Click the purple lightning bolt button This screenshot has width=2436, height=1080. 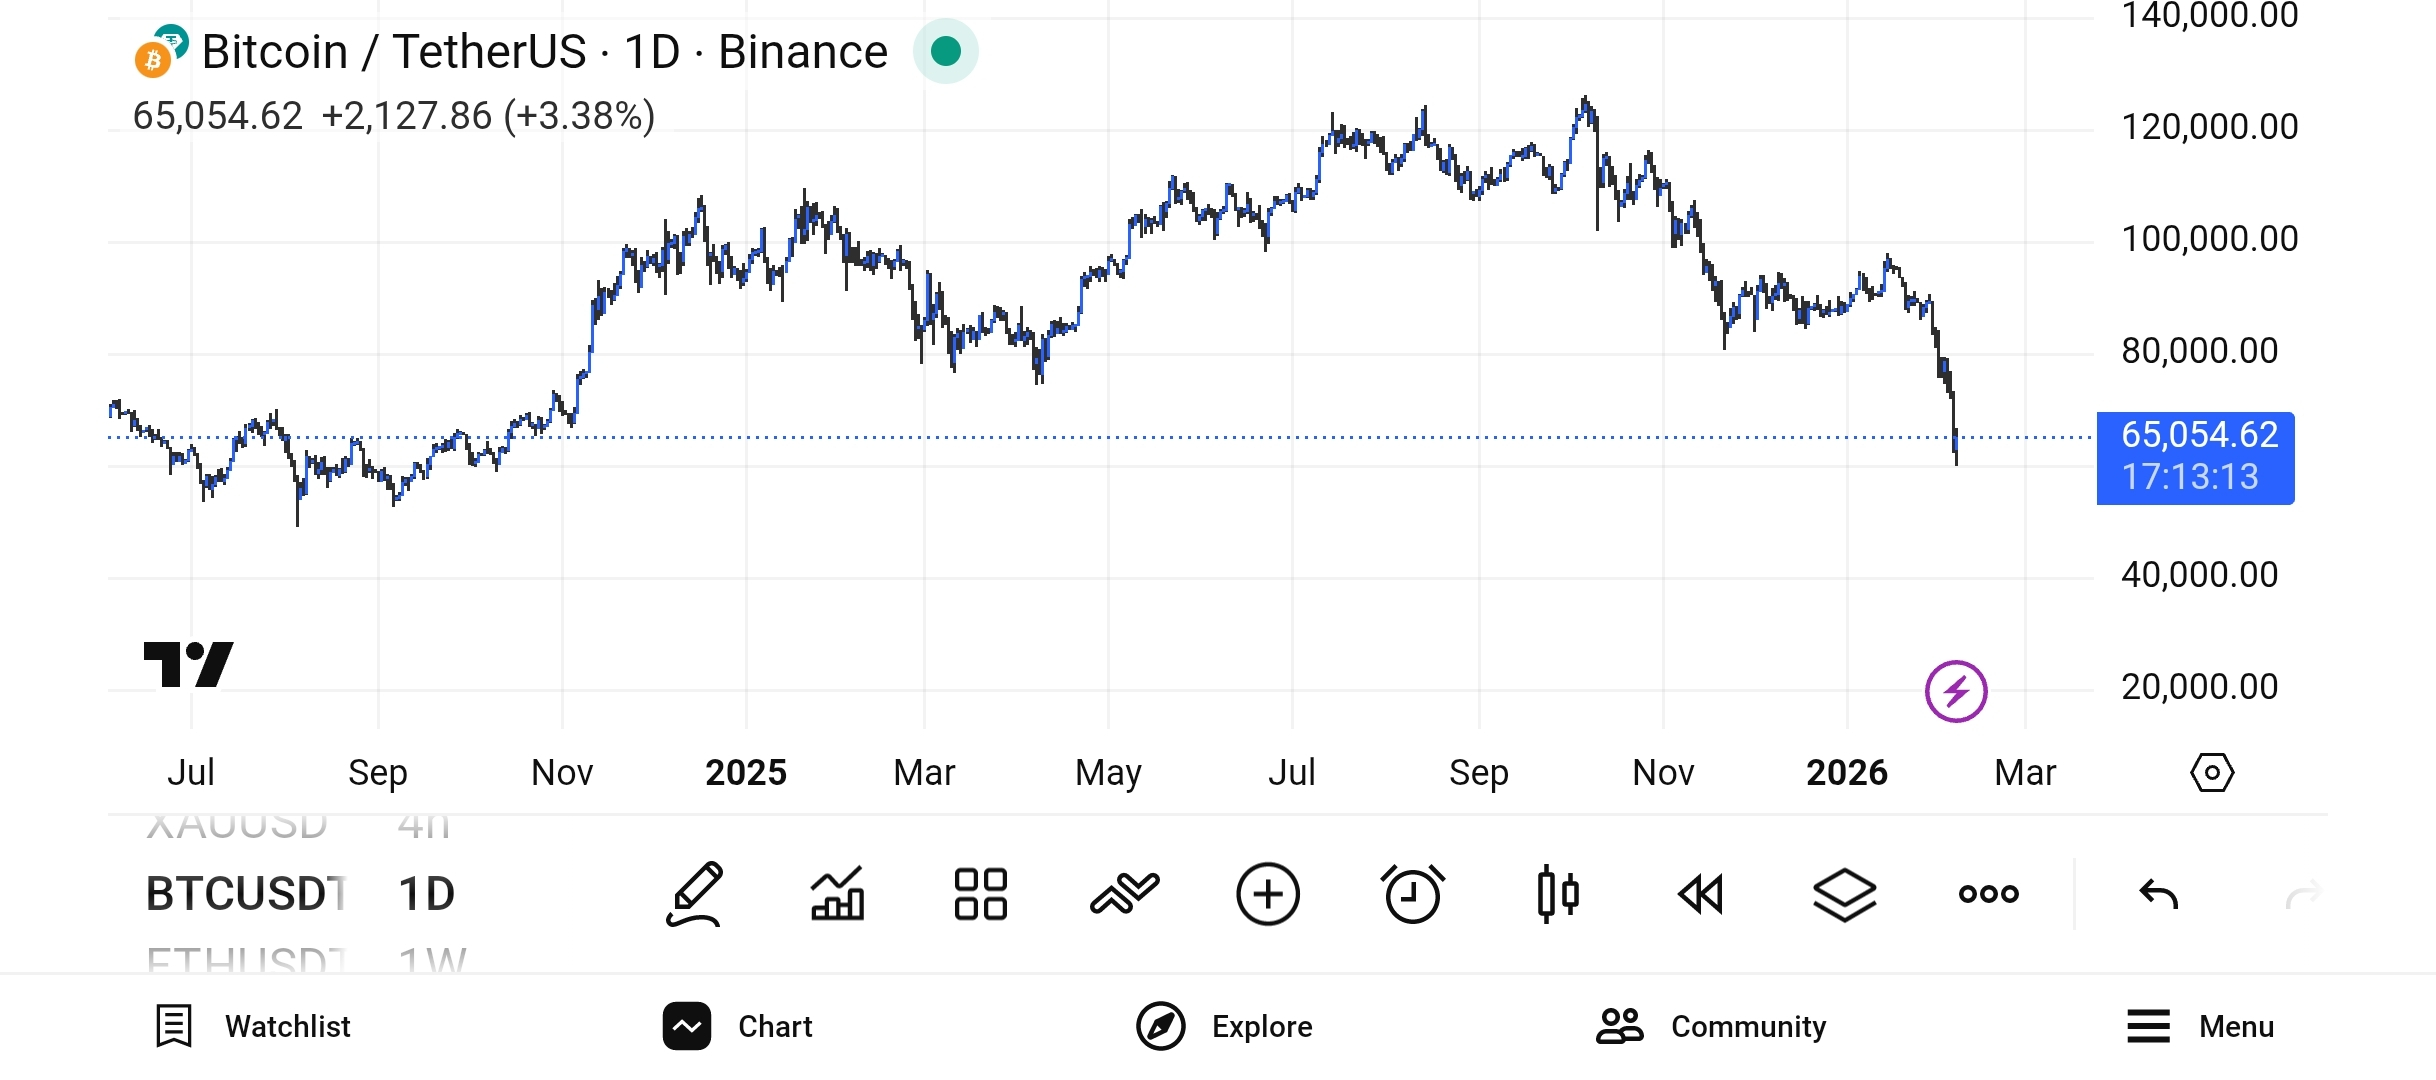tap(1956, 691)
